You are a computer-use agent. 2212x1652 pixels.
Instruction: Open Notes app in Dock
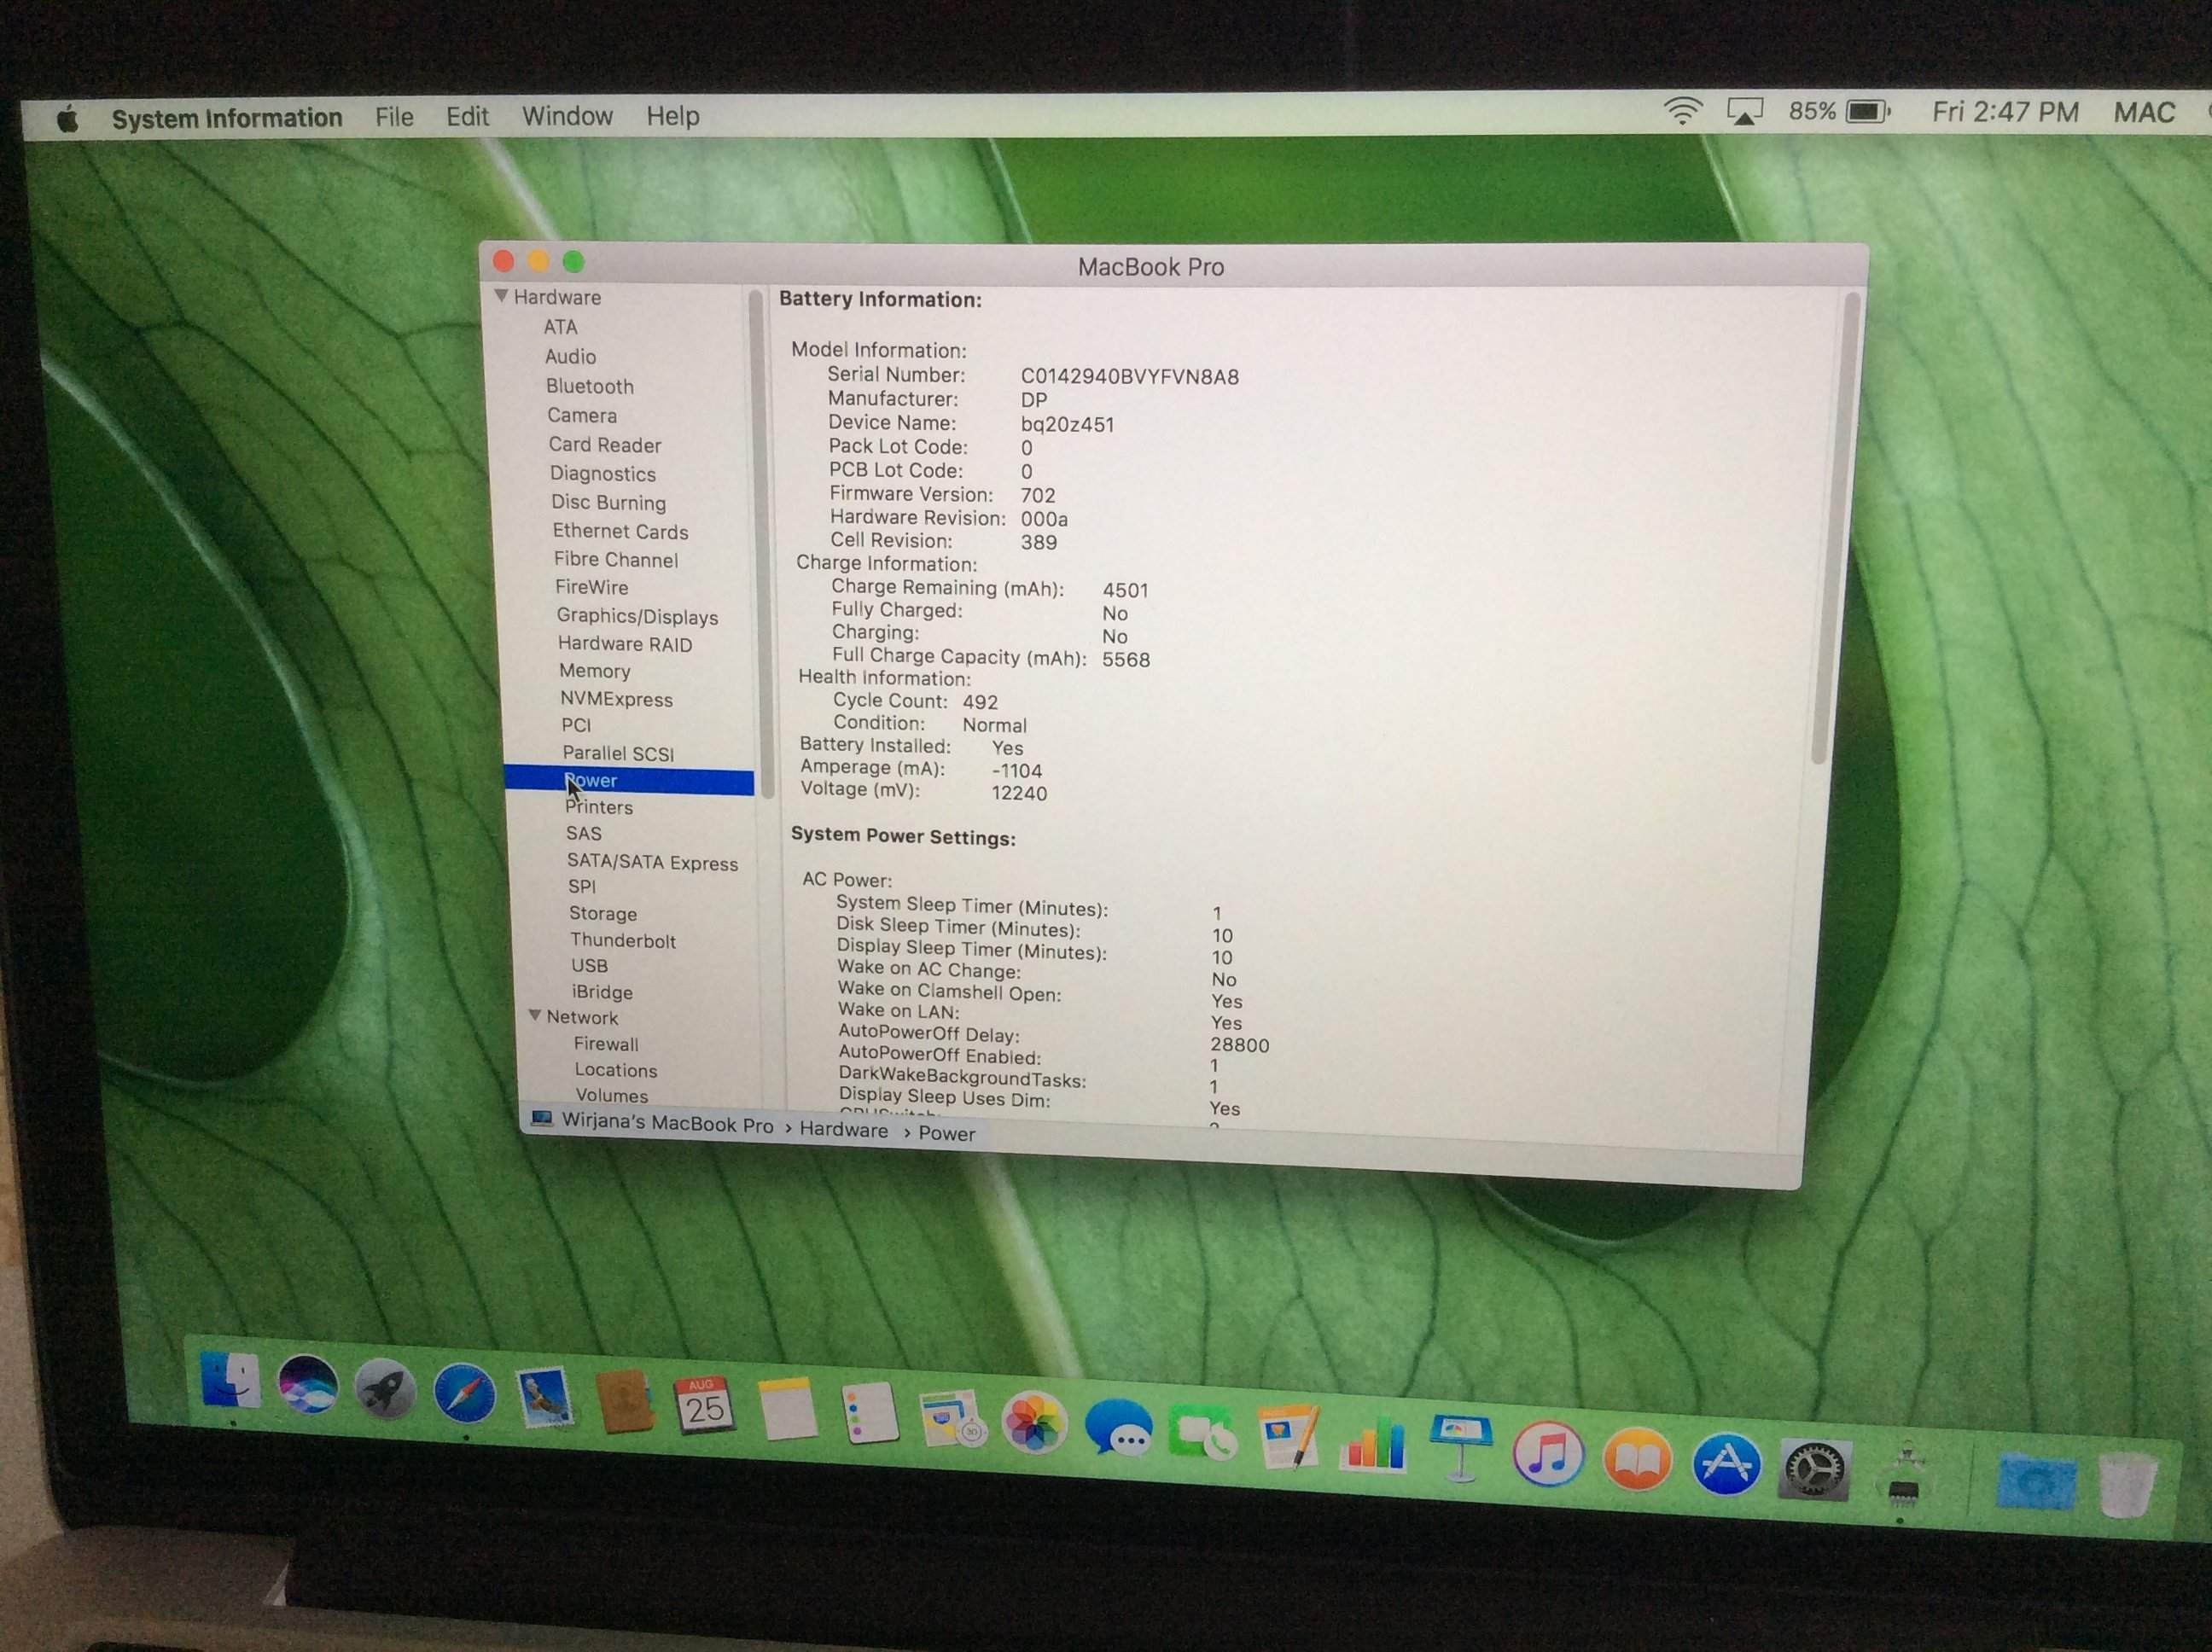788,1410
